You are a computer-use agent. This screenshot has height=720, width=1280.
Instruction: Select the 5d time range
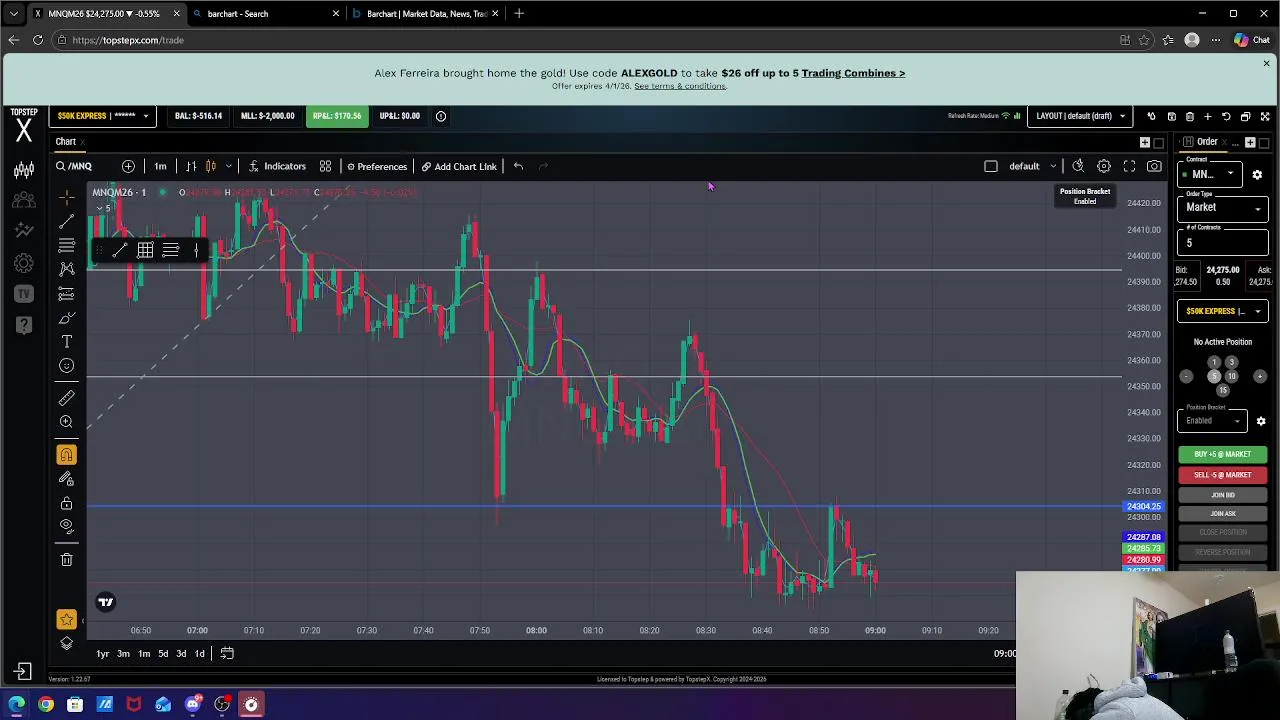point(163,654)
